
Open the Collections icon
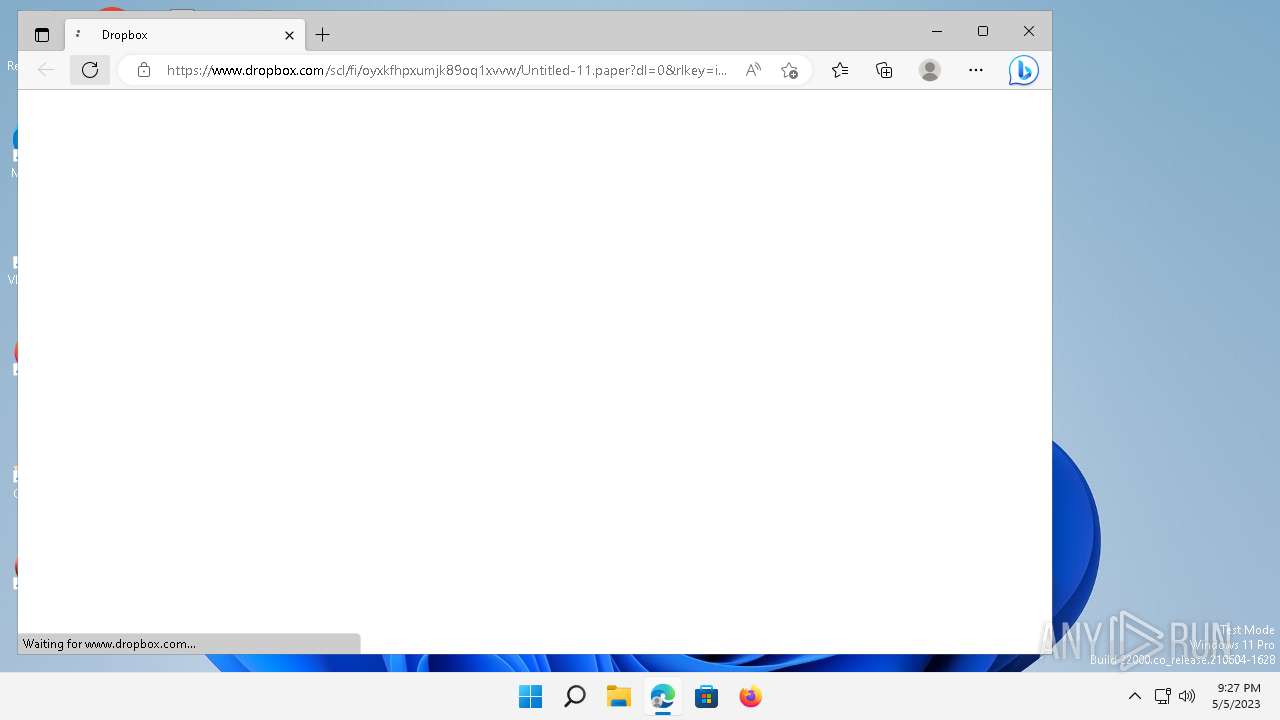pos(884,70)
